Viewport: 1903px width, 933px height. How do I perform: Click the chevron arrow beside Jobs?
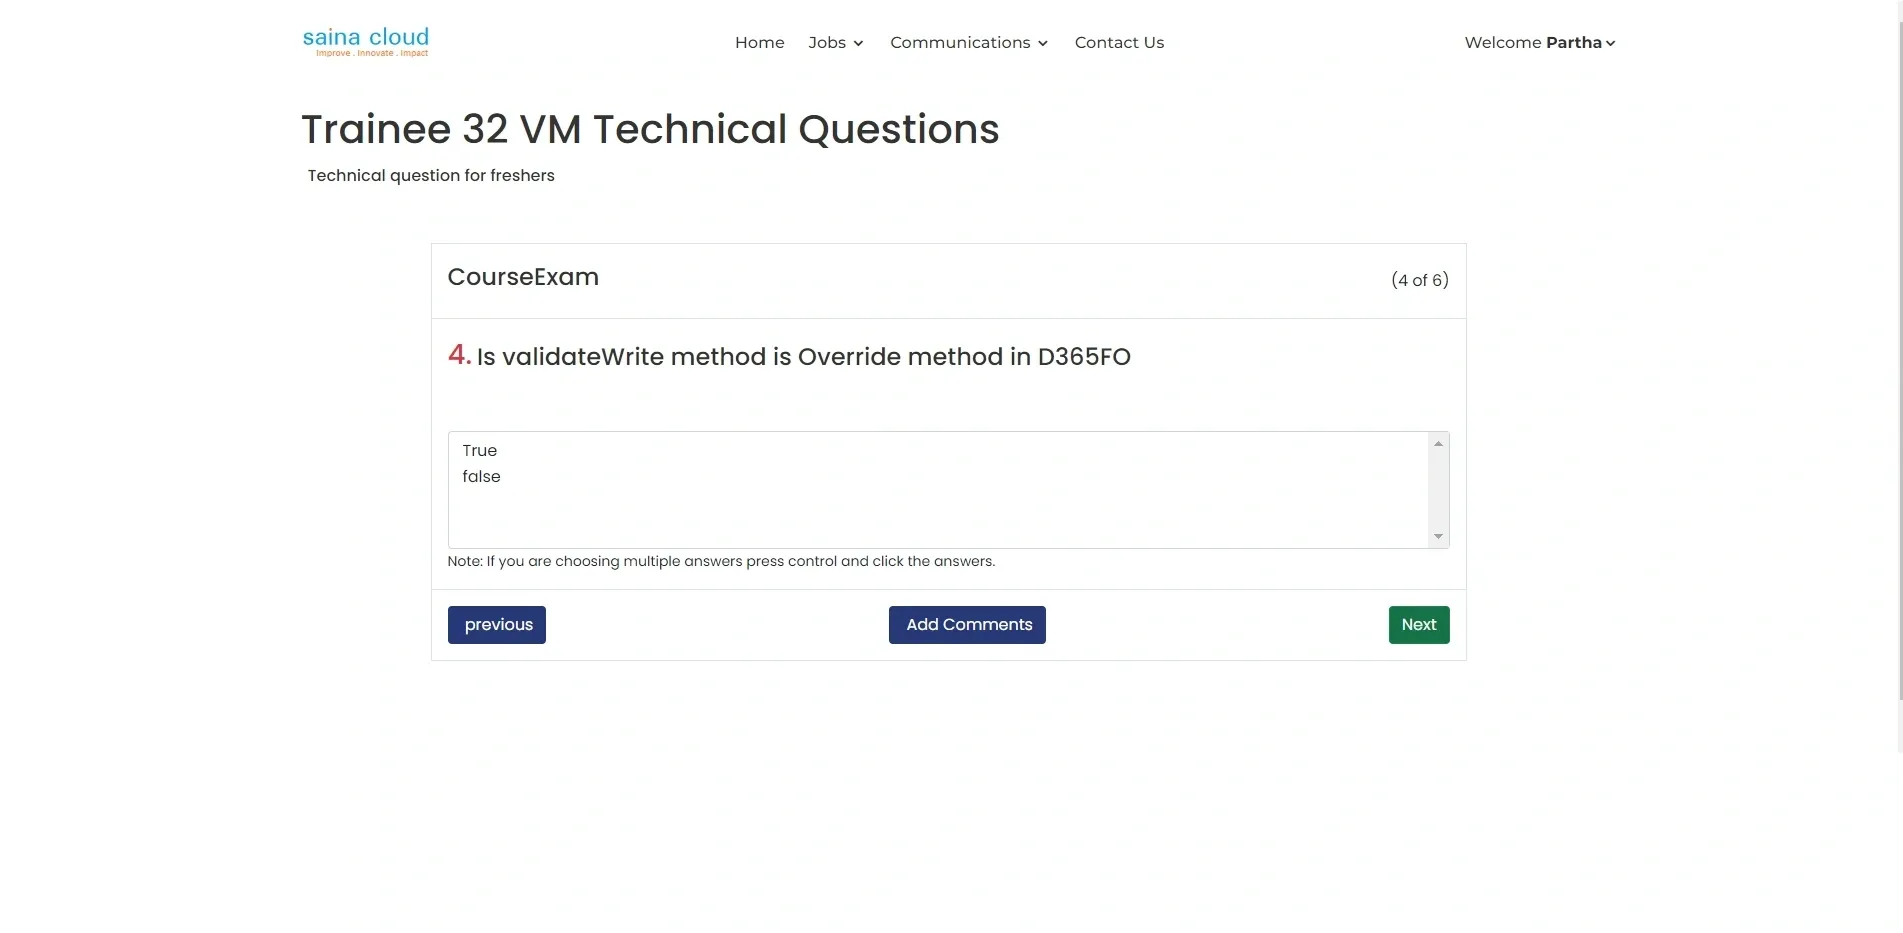[x=858, y=43]
